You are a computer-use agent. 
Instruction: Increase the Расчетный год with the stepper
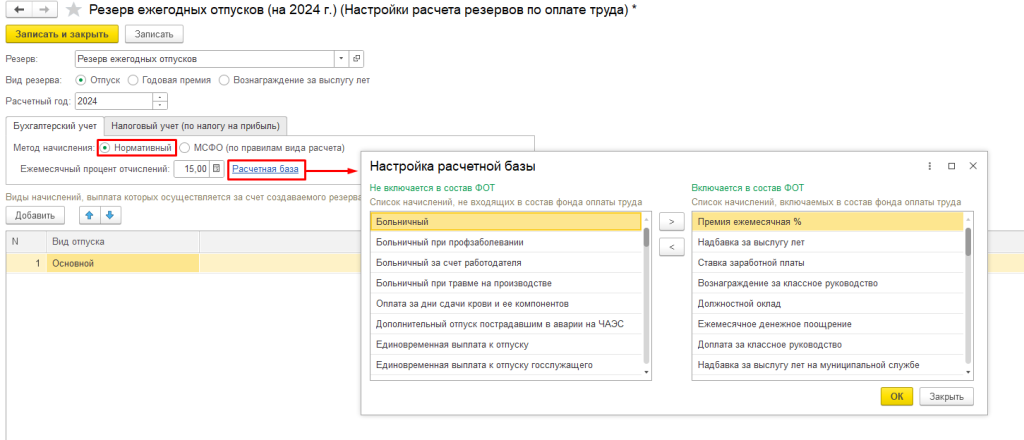coord(161,97)
